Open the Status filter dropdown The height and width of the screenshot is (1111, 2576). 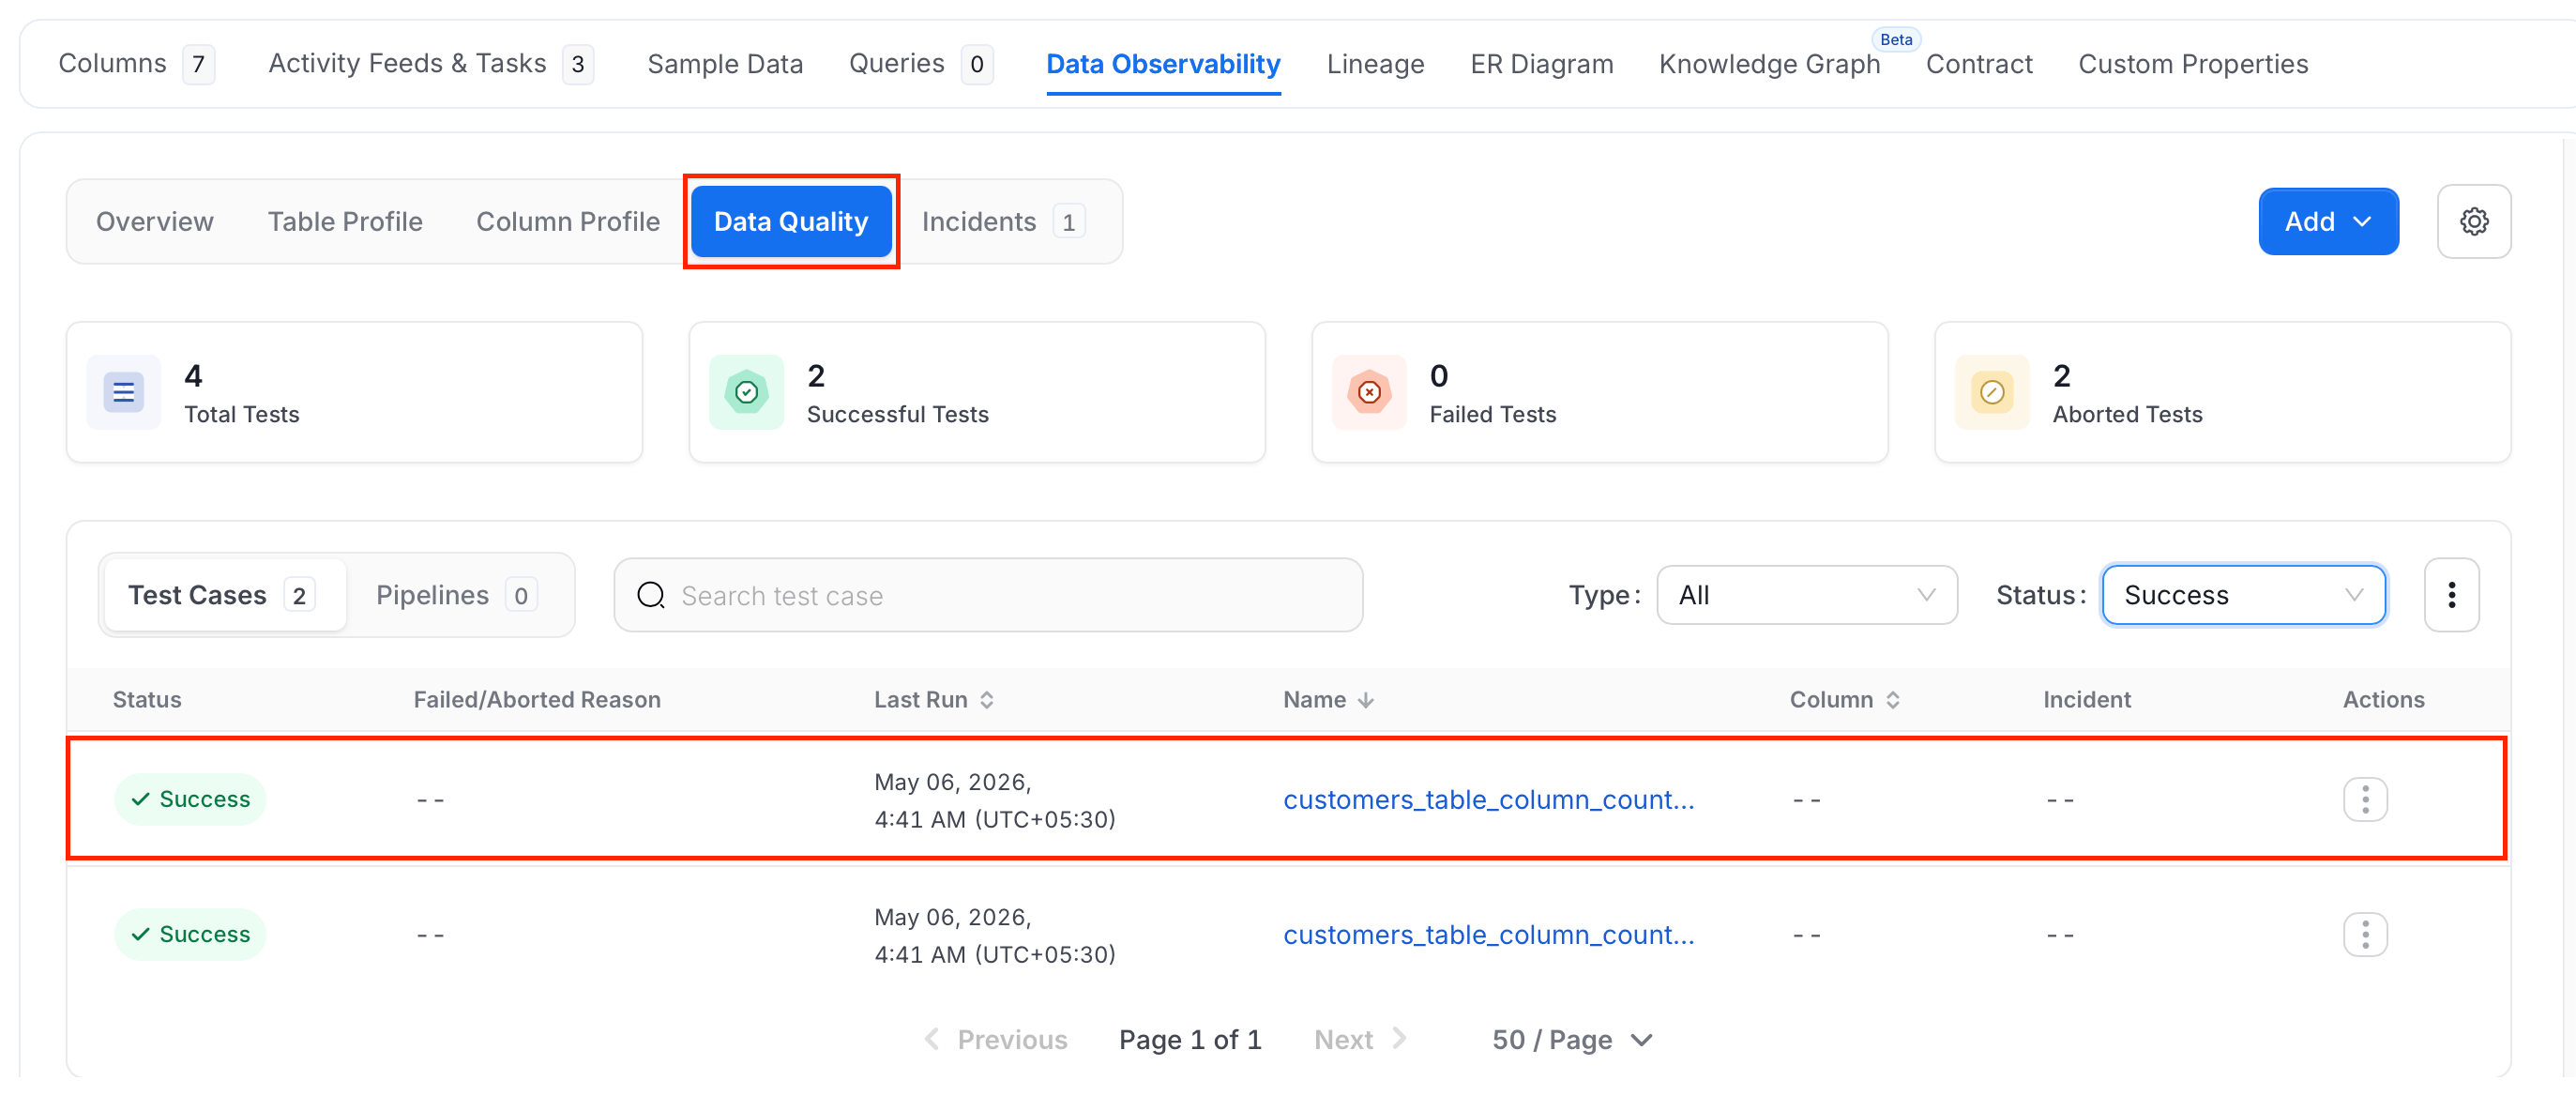point(2243,595)
